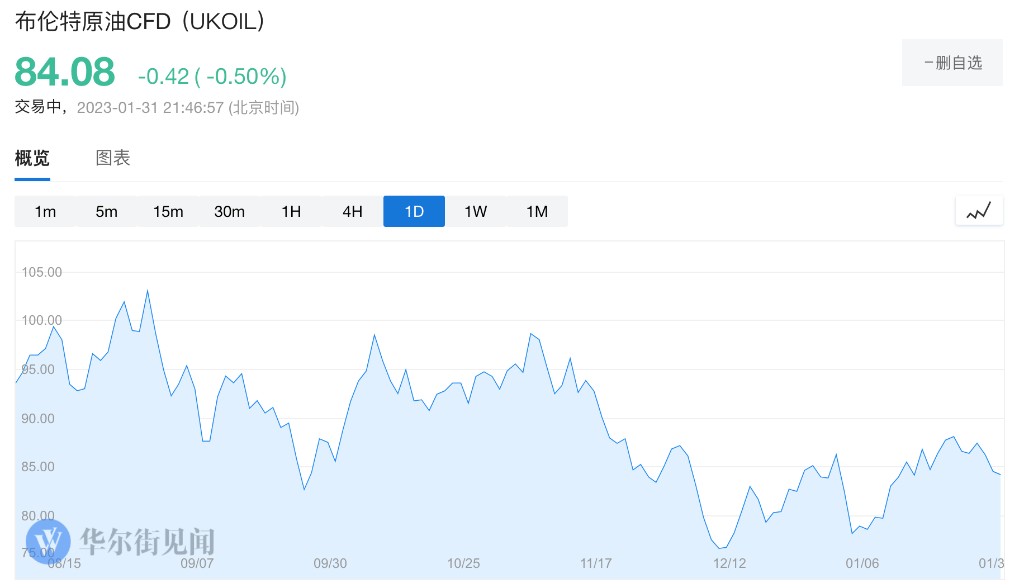This screenshot has height=588, width=1024.
Task: Click the 删自选 remove-from-watchlist button
Action: 952,63
